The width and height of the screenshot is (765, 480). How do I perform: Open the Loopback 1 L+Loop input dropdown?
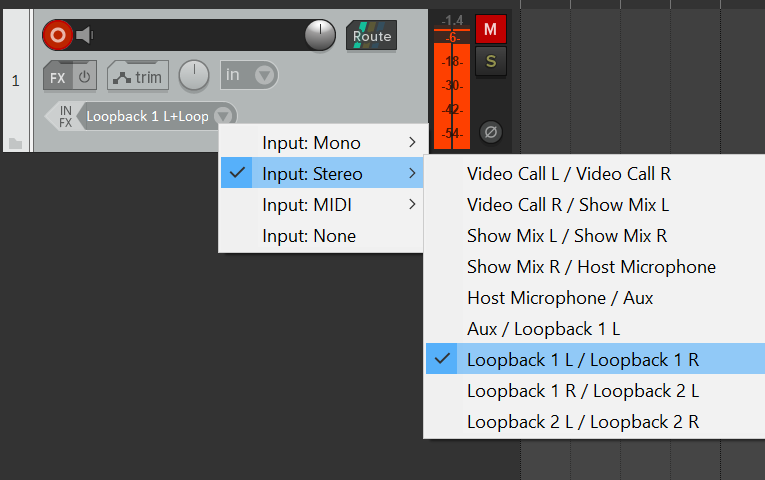point(157,116)
